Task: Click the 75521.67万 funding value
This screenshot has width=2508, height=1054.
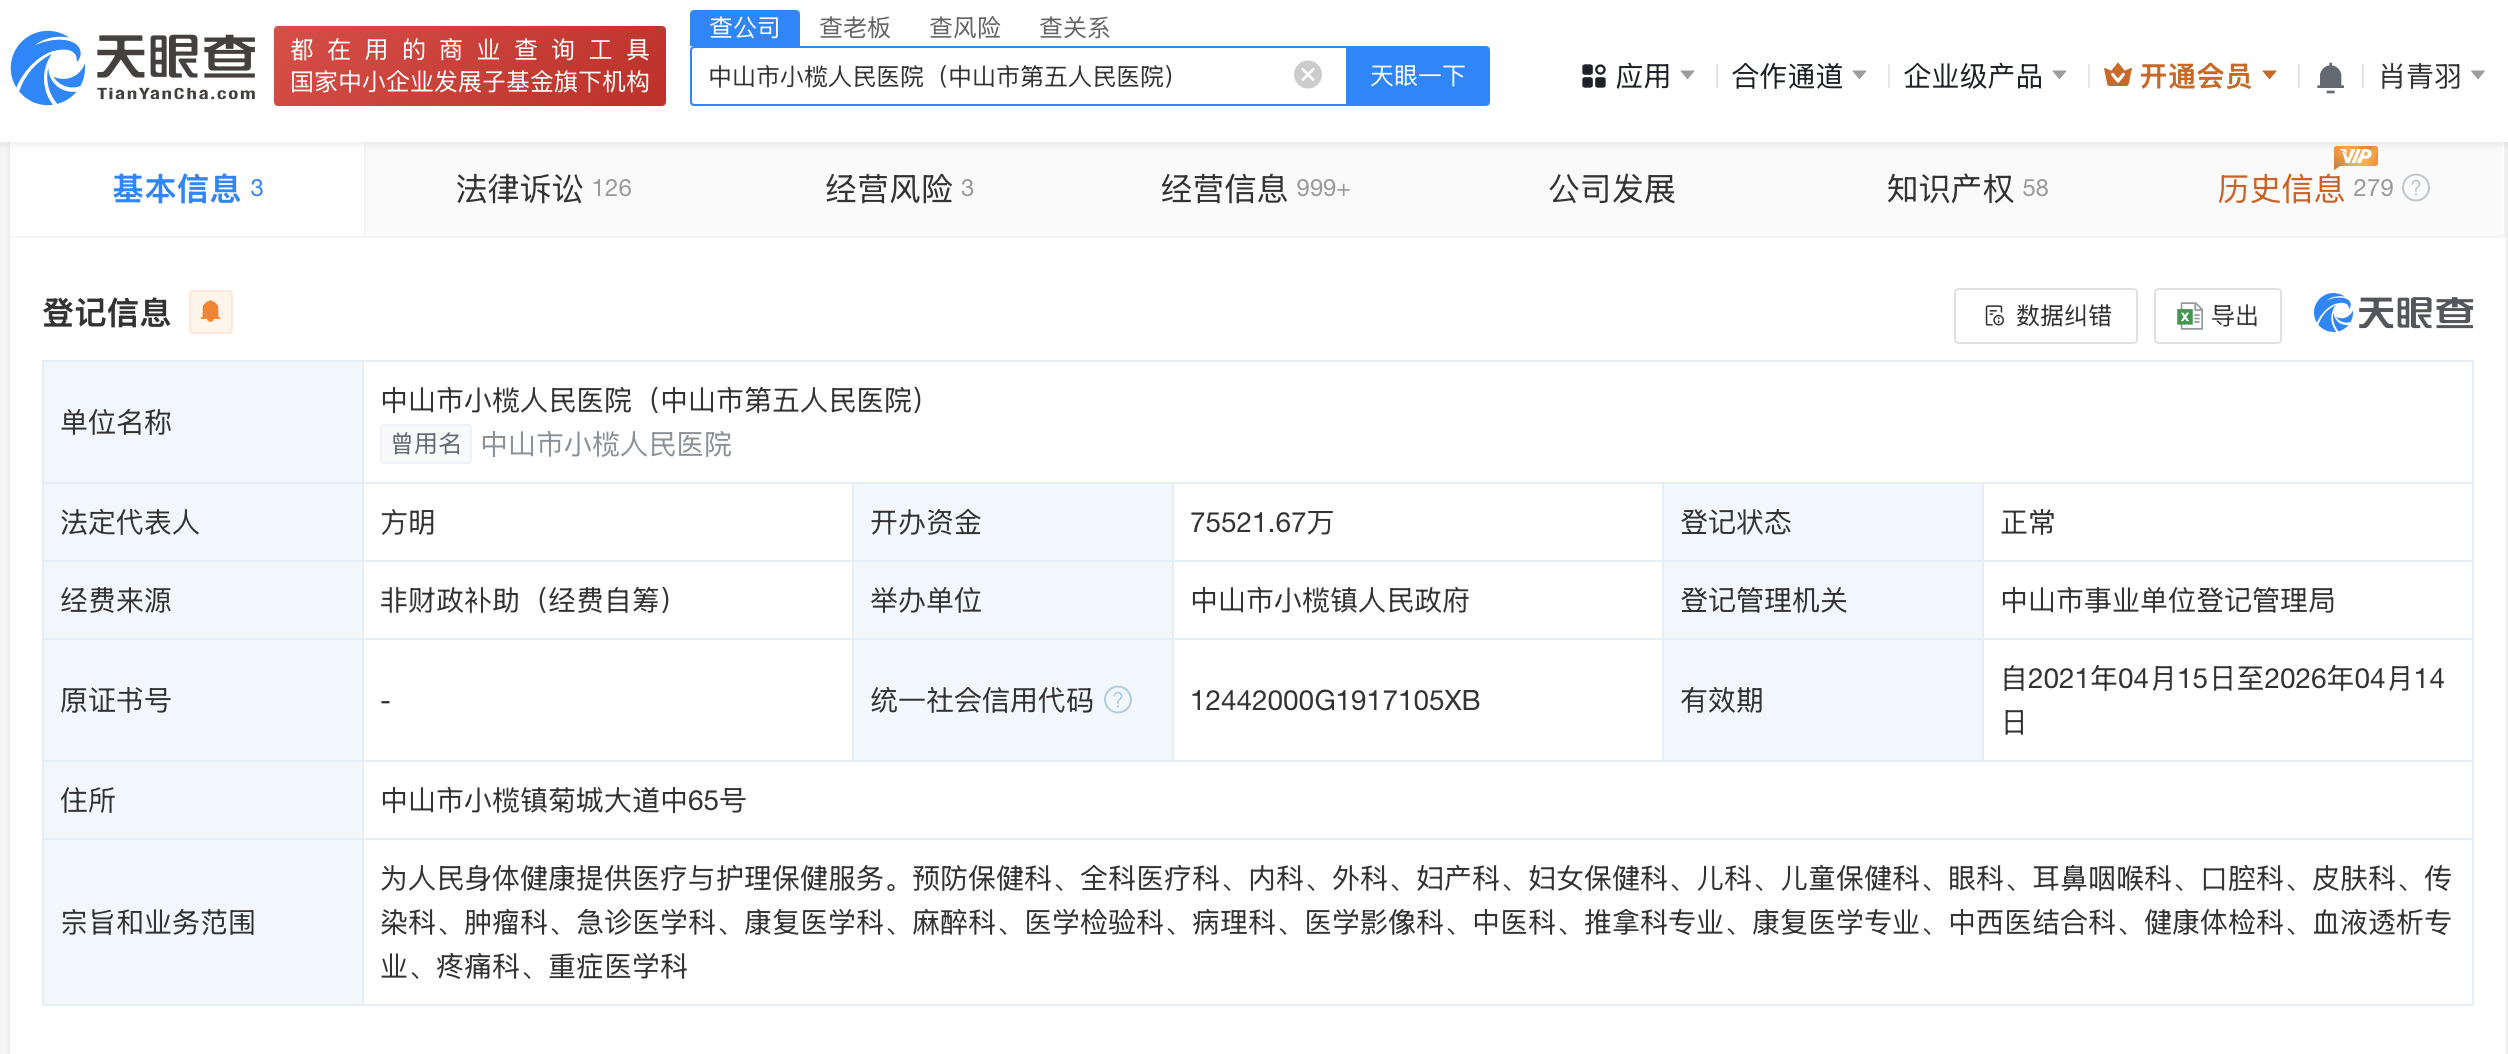Action: (1262, 522)
